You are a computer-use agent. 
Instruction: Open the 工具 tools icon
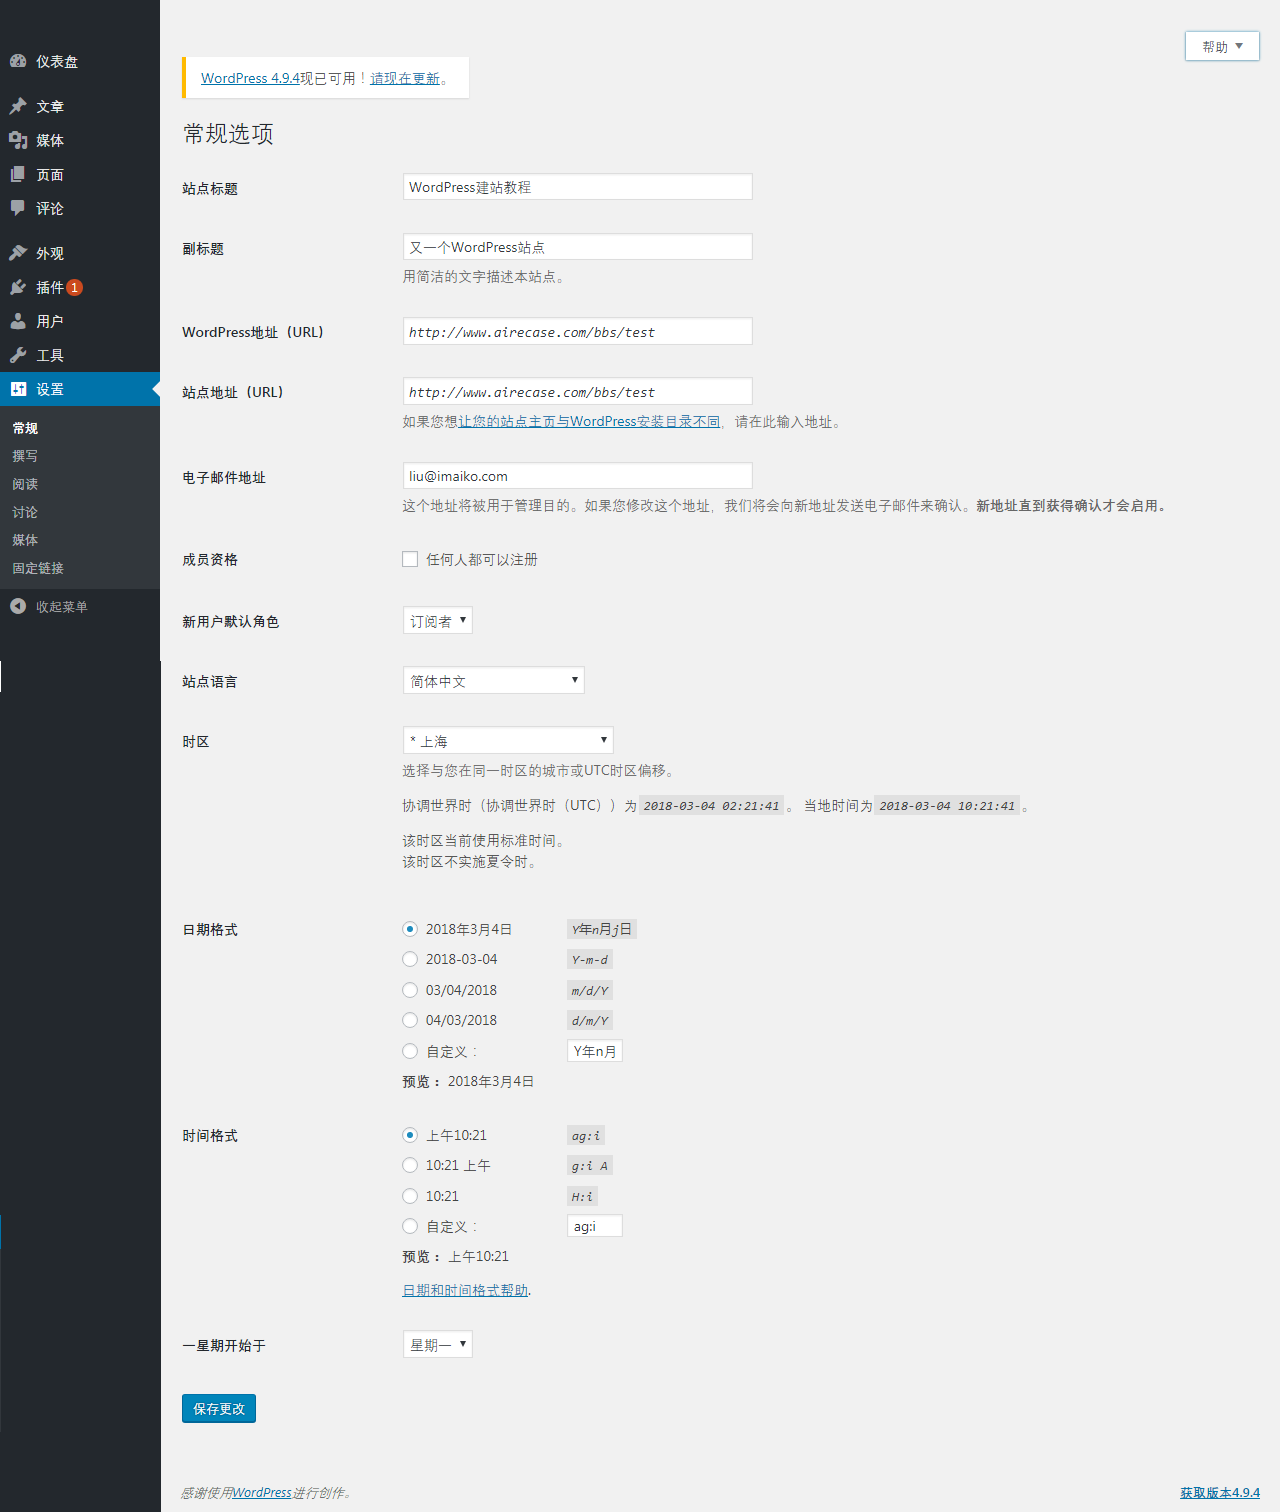point(18,355)
